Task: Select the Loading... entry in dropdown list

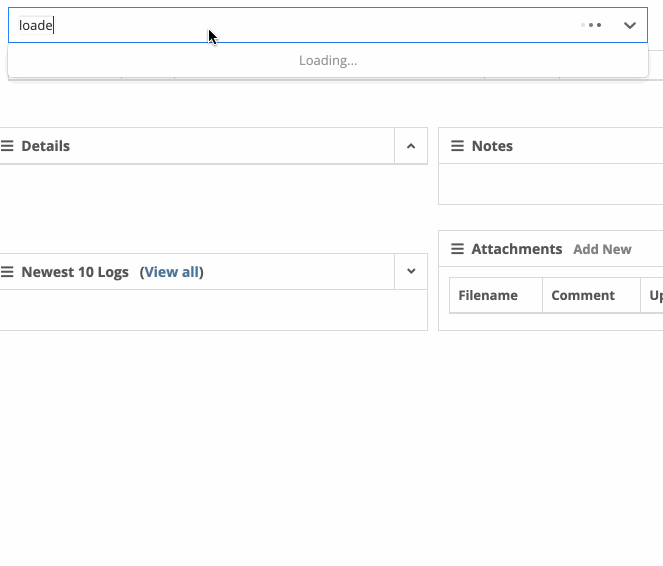Action: pyautogui.click(x=328, y=60)
